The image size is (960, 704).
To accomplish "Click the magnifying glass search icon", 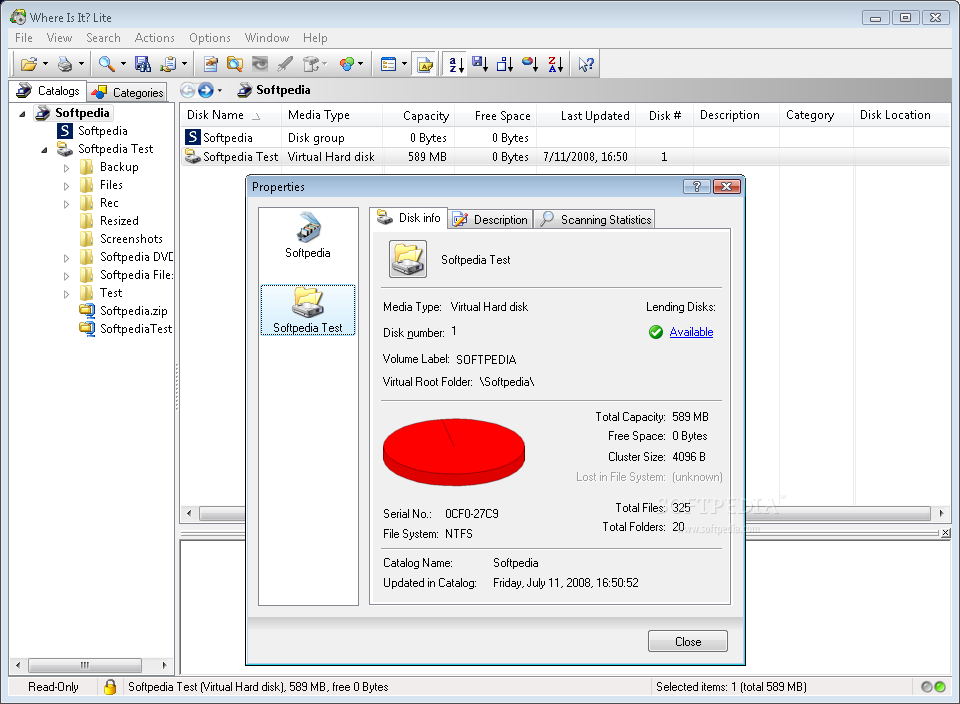I will [x=107, y=64].
